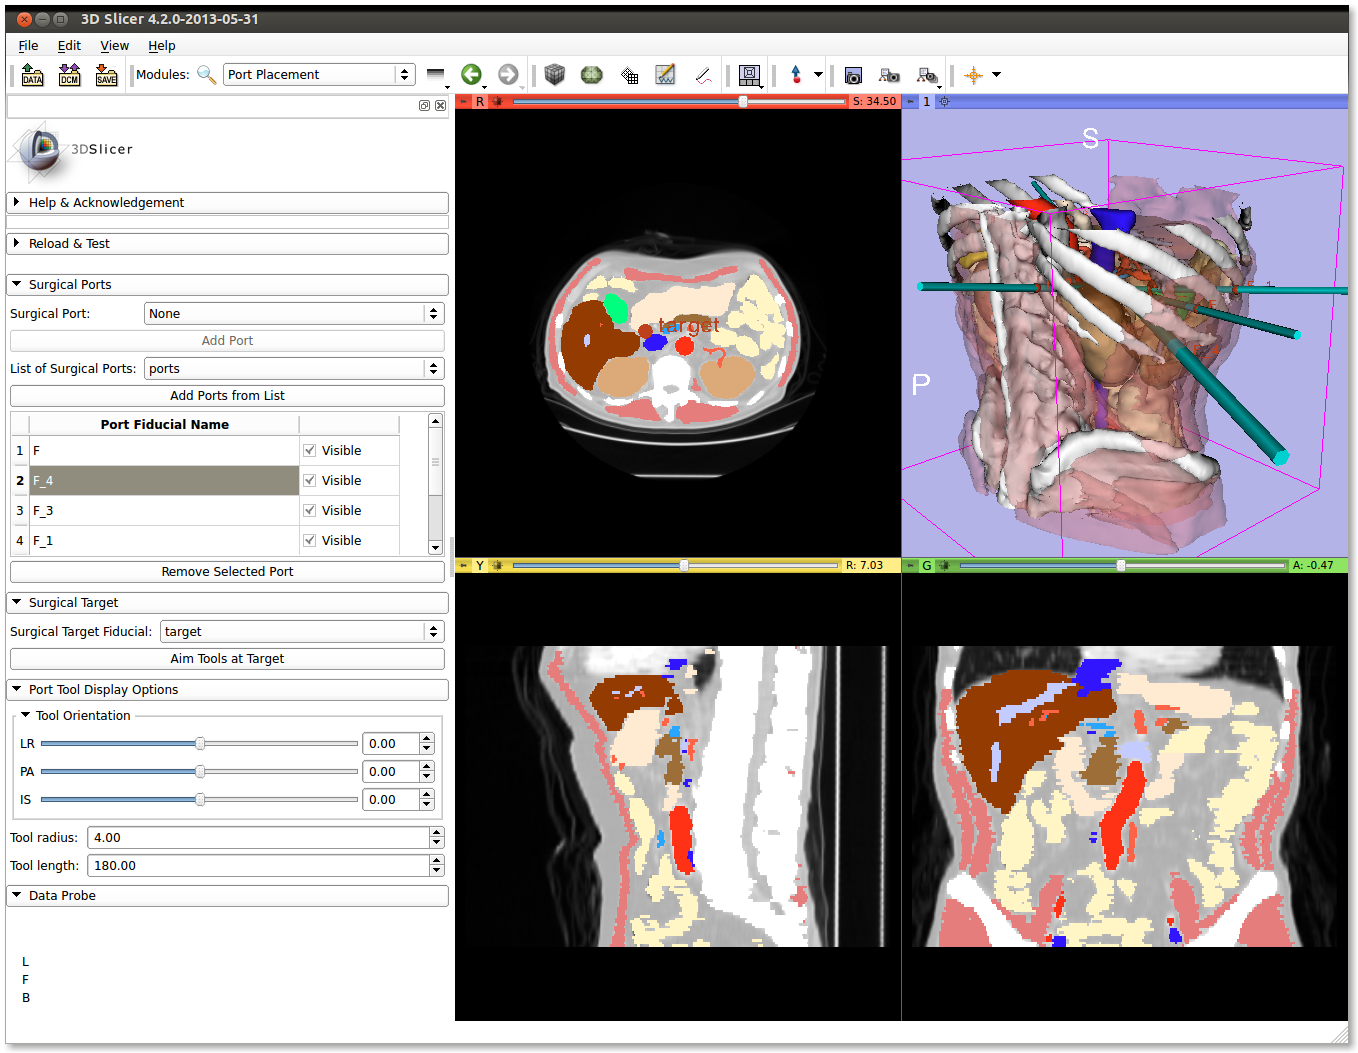Open the Volume Rendering cube icon
The image size is (1358, 1053).
(x=555, y=75)
